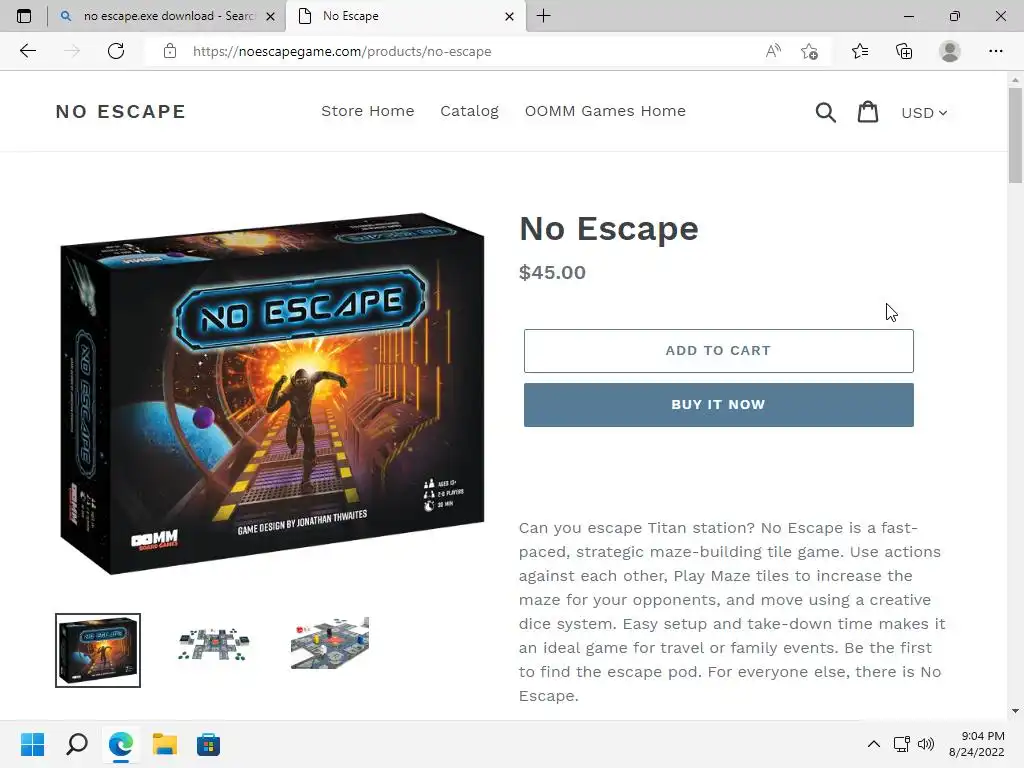Viewport: 1024px width, 768px height.
Task: Click the ADD TO CART button
Action: (x=718, y=351)
